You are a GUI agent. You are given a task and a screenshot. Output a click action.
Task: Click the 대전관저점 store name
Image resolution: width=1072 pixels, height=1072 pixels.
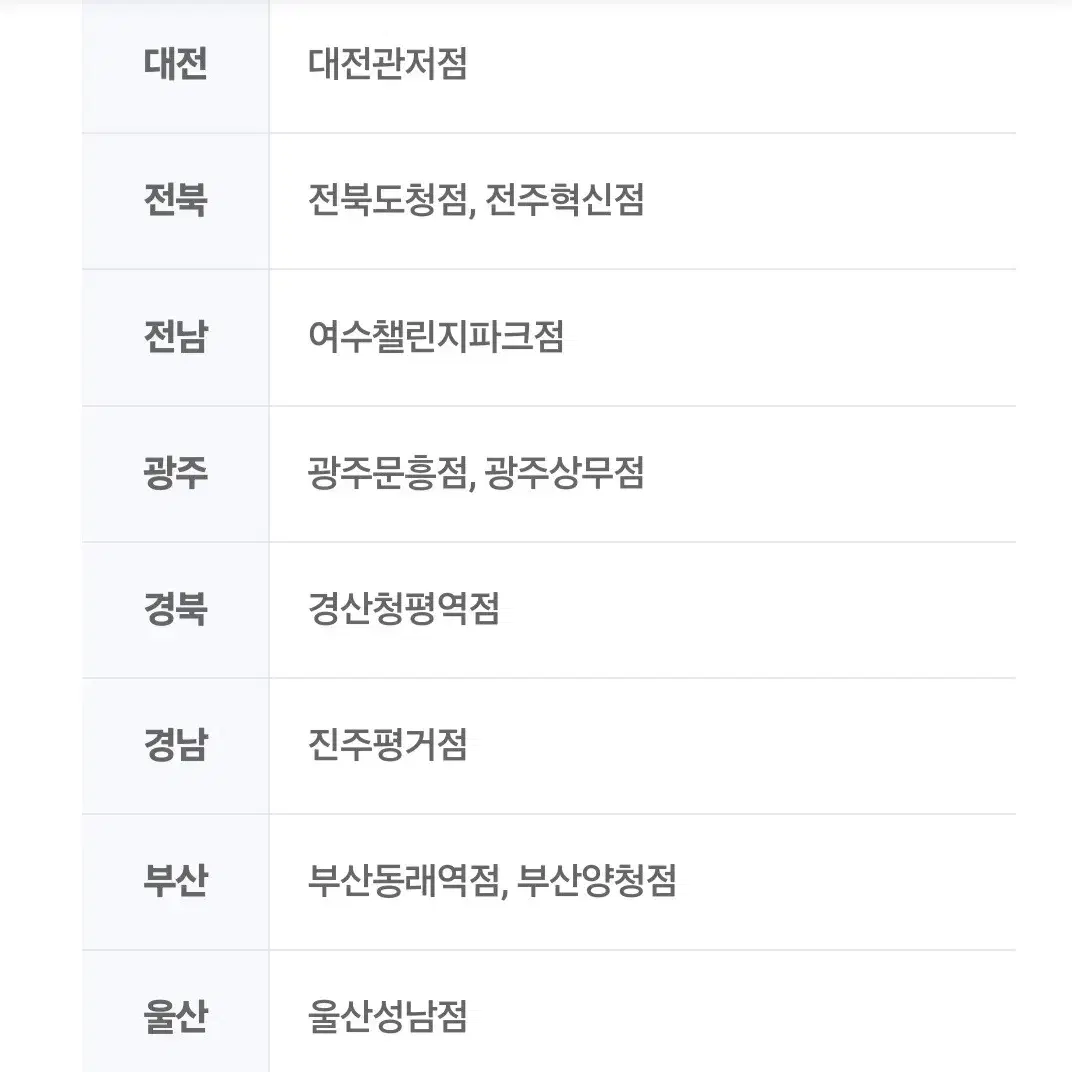[x=388, y=64]
